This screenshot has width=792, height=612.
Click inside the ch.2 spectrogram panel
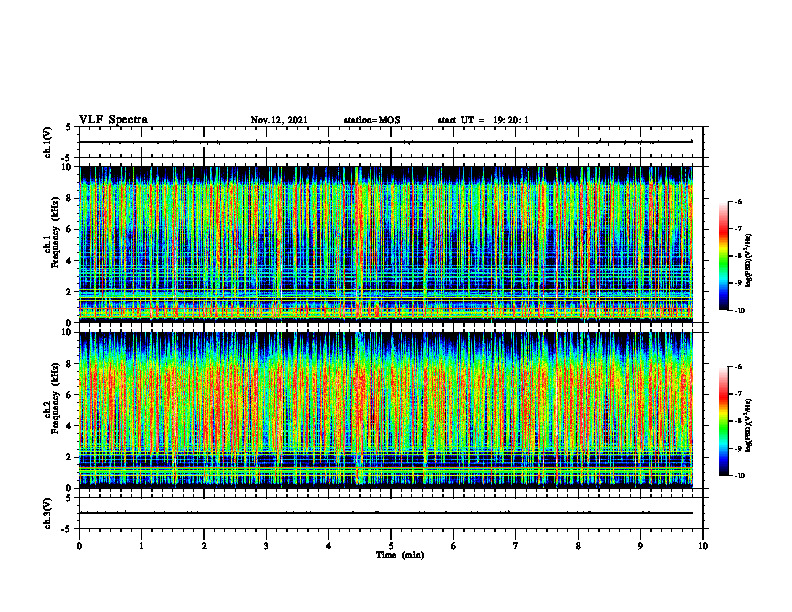tap(386, 410)
